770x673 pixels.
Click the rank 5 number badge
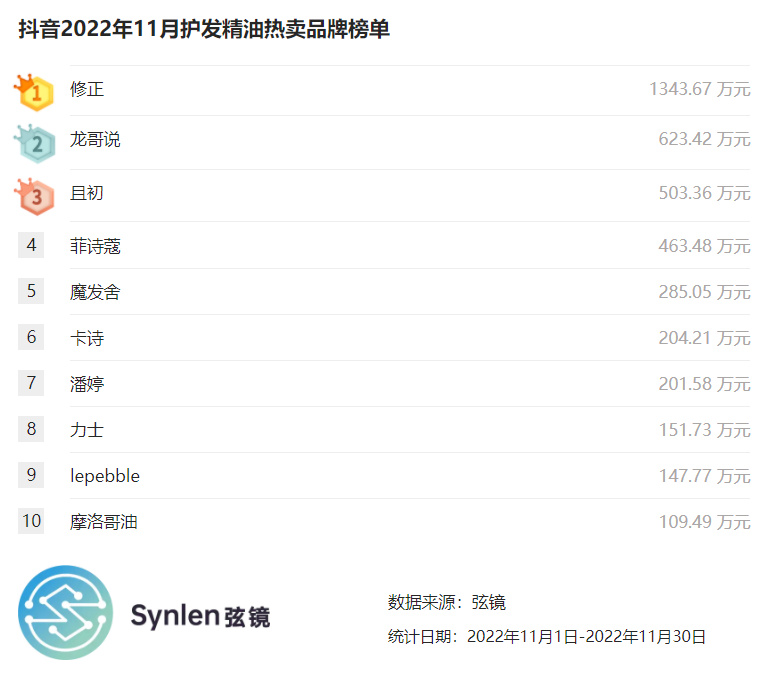pos(31,291)
